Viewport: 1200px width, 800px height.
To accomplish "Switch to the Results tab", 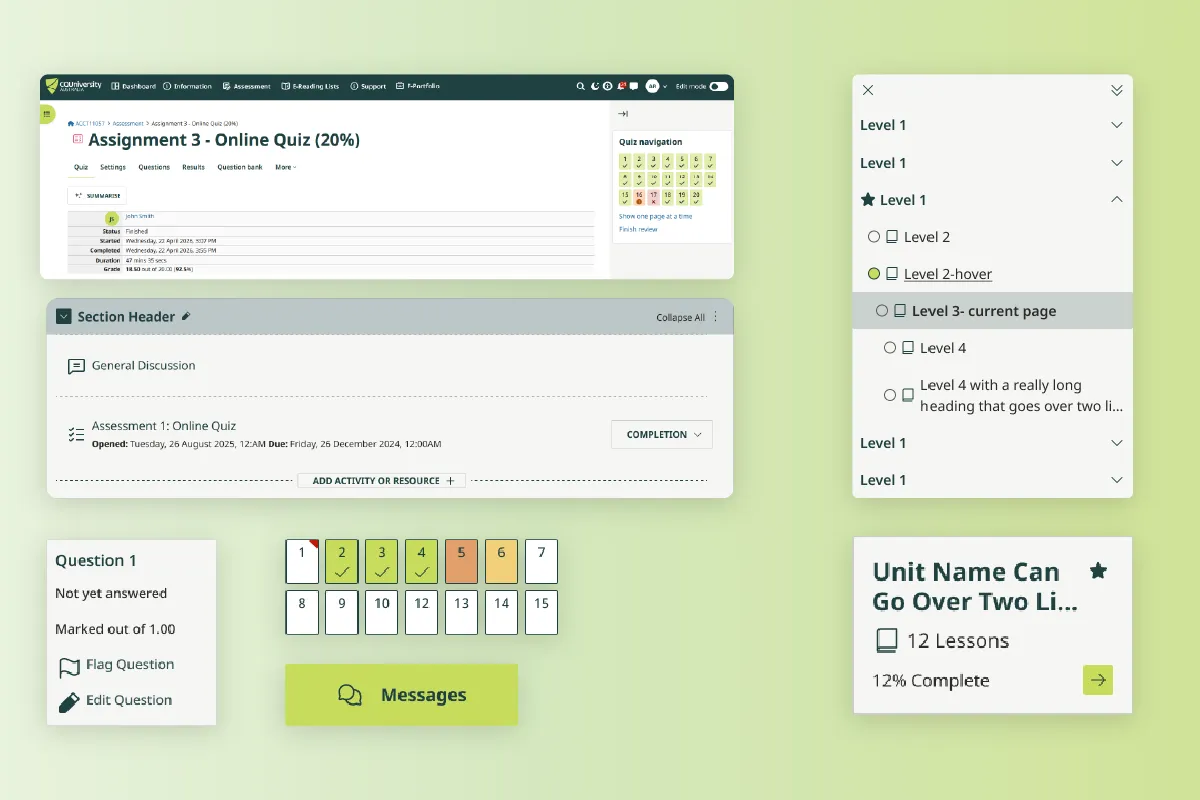I will tap(193, 167).
